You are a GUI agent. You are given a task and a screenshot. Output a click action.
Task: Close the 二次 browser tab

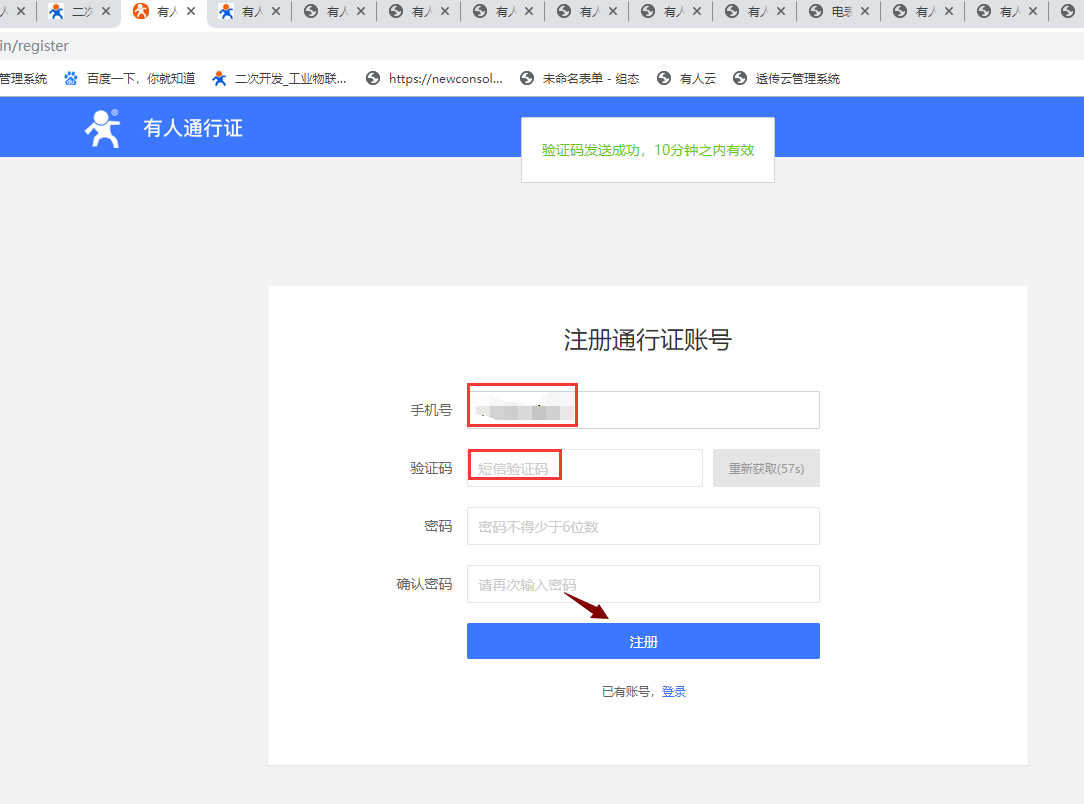[x=106, y=12]
